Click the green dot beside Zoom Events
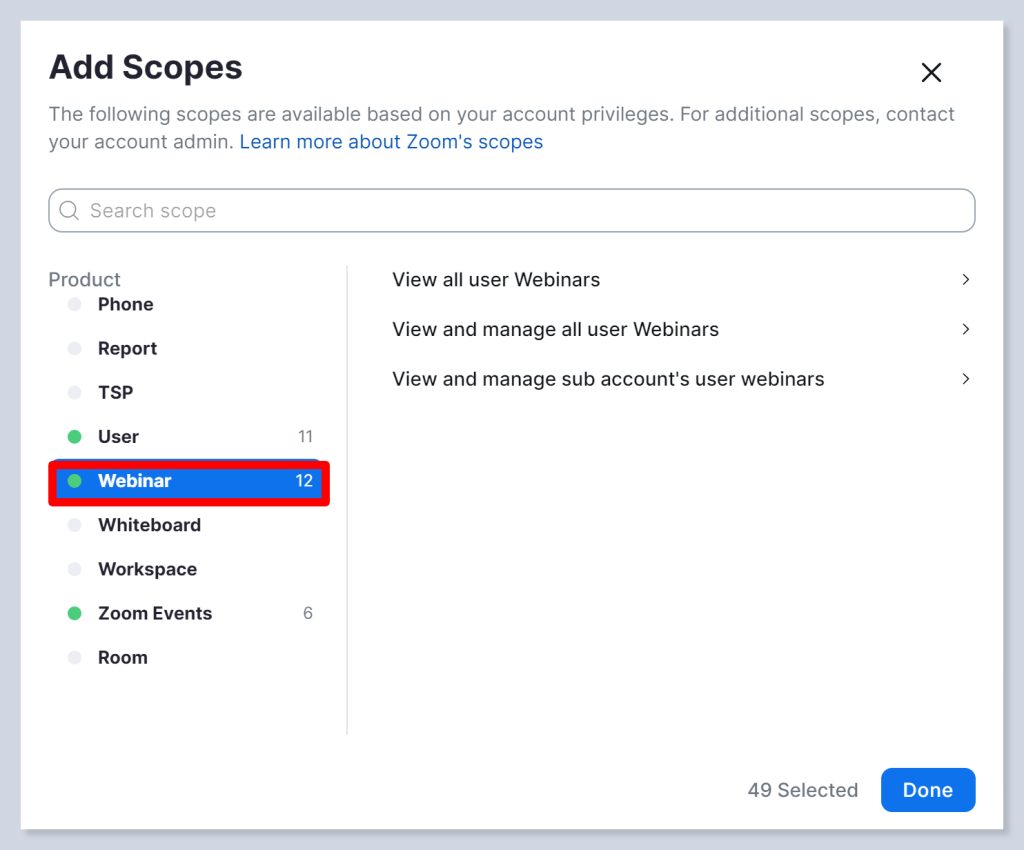The height and width of the screenshot is (850, 1024). pyautogui.click(x=74, y=613)
